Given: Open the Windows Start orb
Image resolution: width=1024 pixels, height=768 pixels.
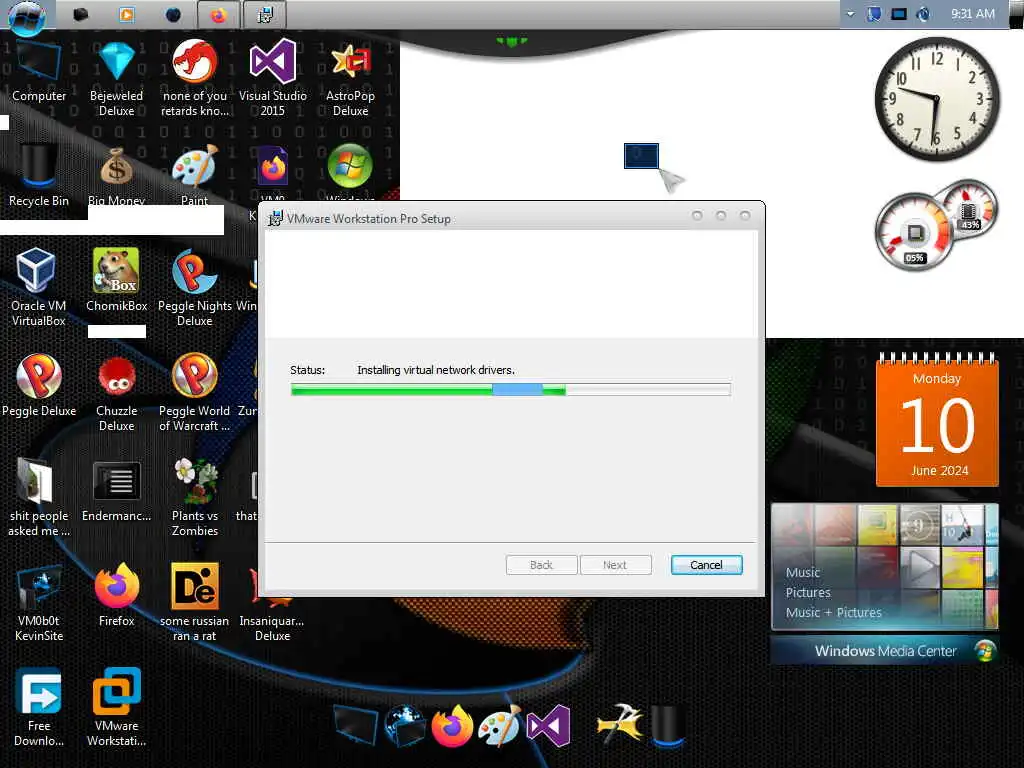Looking at the screenshot, I should (27, 16).
